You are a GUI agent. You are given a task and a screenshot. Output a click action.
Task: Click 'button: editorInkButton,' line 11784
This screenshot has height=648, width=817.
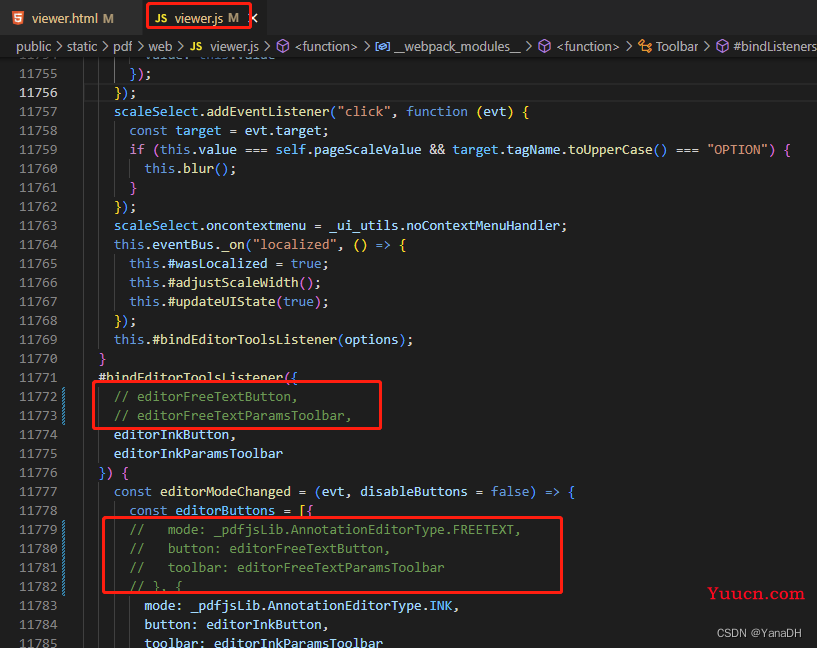pos(236,625)
